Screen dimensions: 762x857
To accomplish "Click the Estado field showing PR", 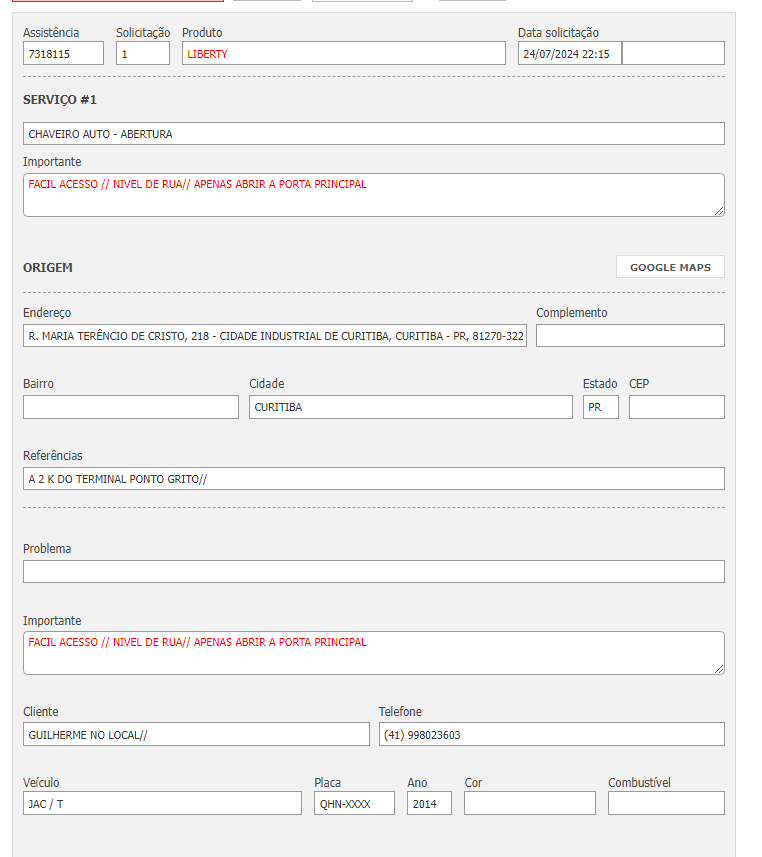I will (x=601, y=407).
